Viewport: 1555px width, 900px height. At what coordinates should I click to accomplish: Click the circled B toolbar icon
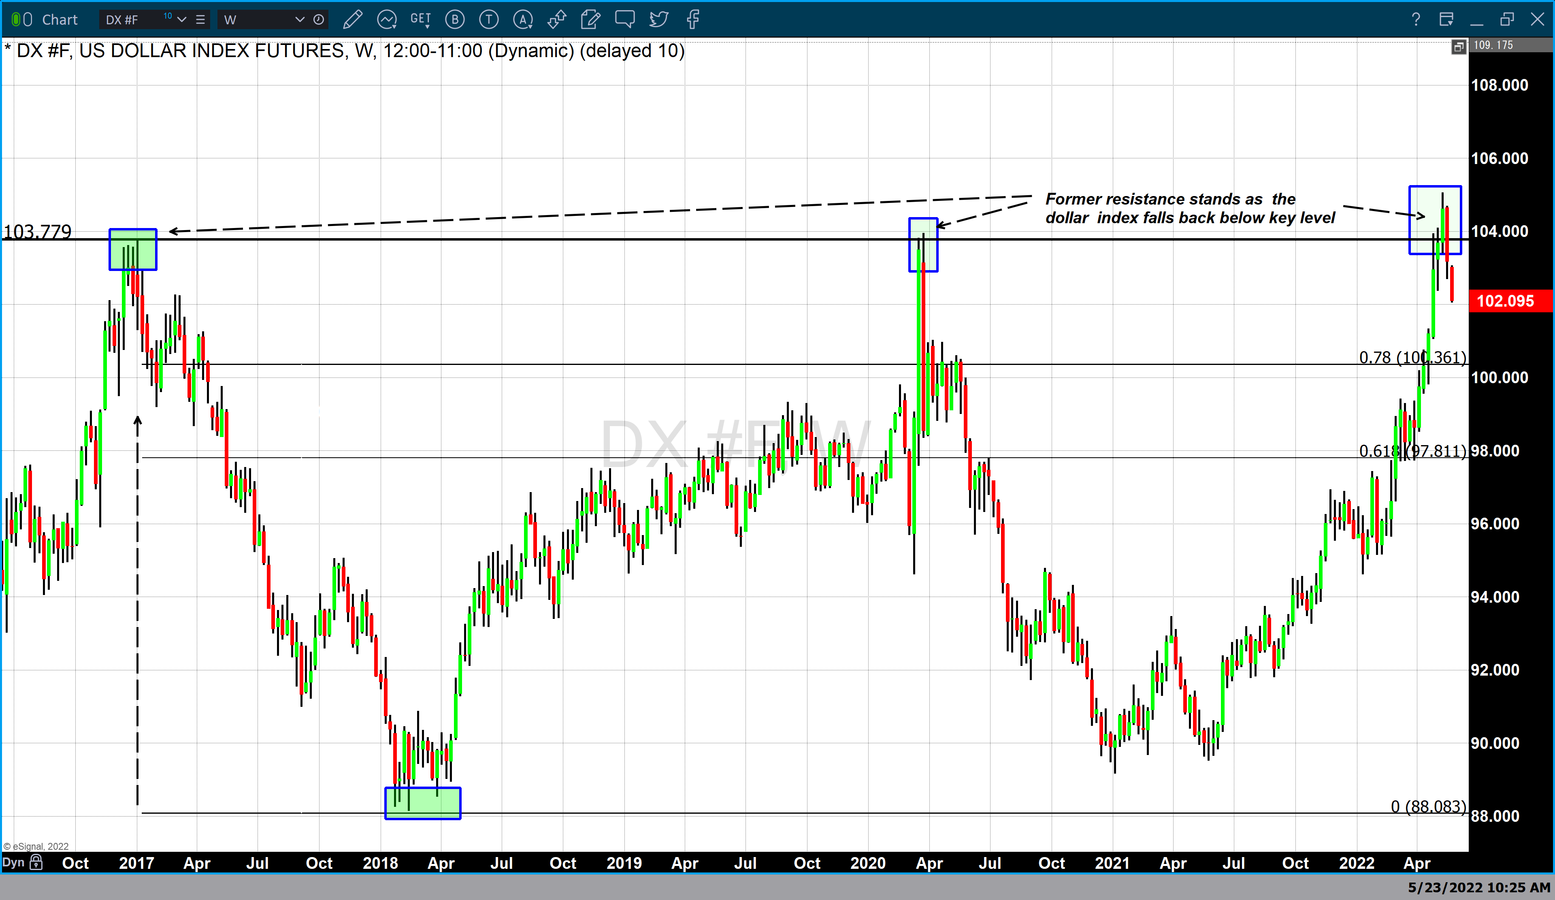455,19
